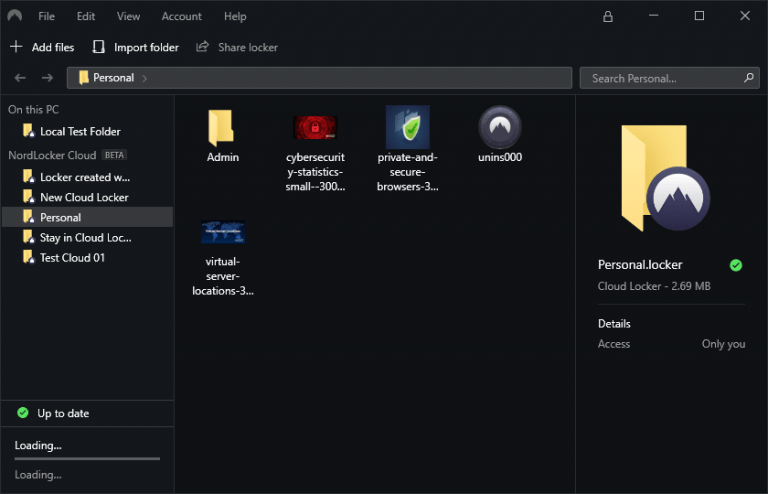
Task: Open the Help menu
Action: point(235,16)
